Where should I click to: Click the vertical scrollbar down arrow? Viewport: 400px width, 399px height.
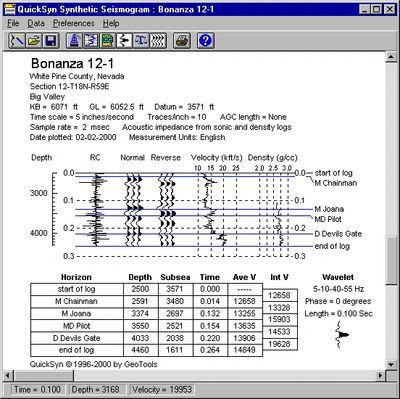click(391, 364)
